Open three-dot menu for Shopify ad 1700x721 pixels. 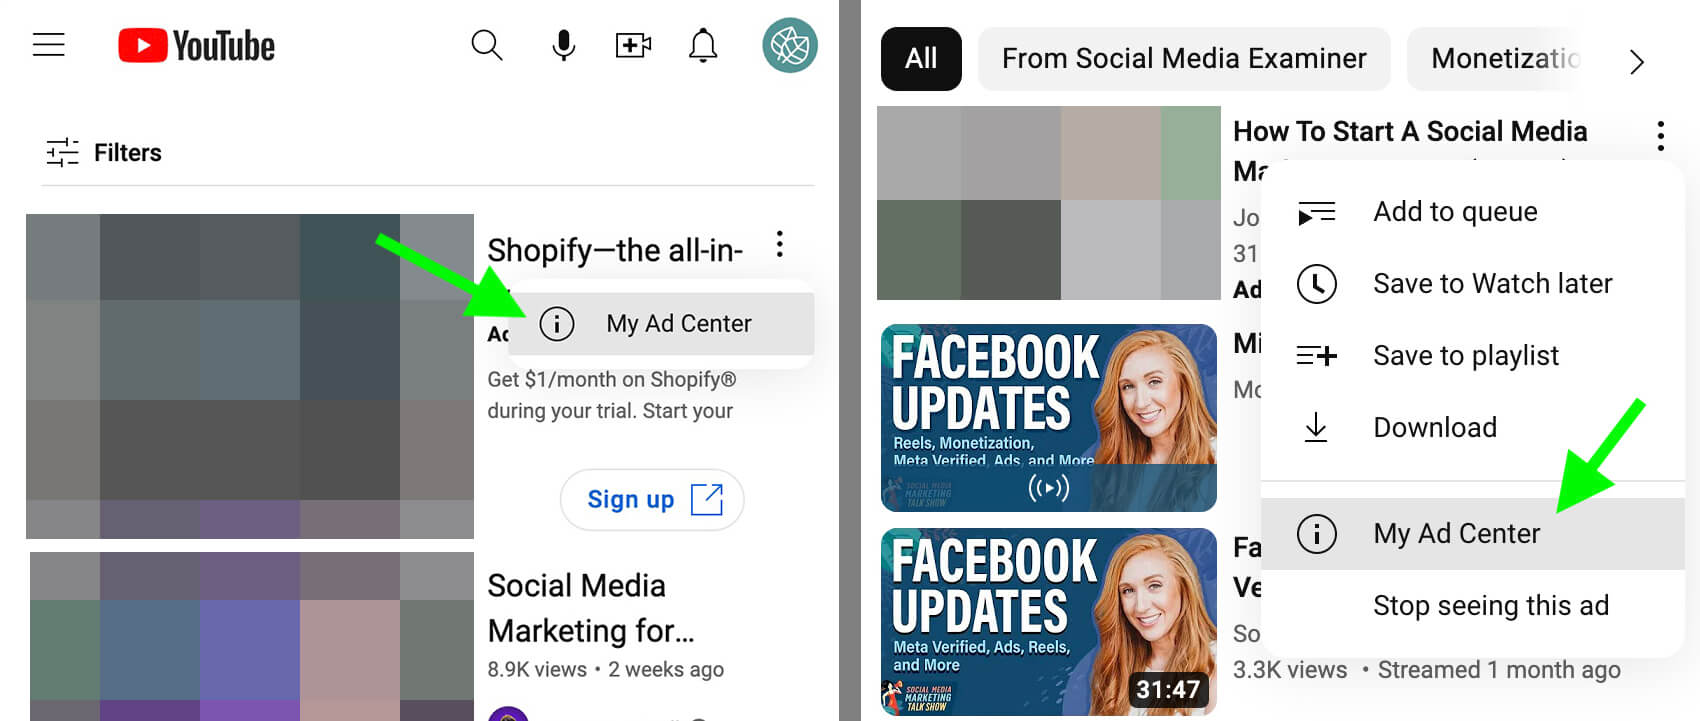pyautogui.click(x=779, y=244)
